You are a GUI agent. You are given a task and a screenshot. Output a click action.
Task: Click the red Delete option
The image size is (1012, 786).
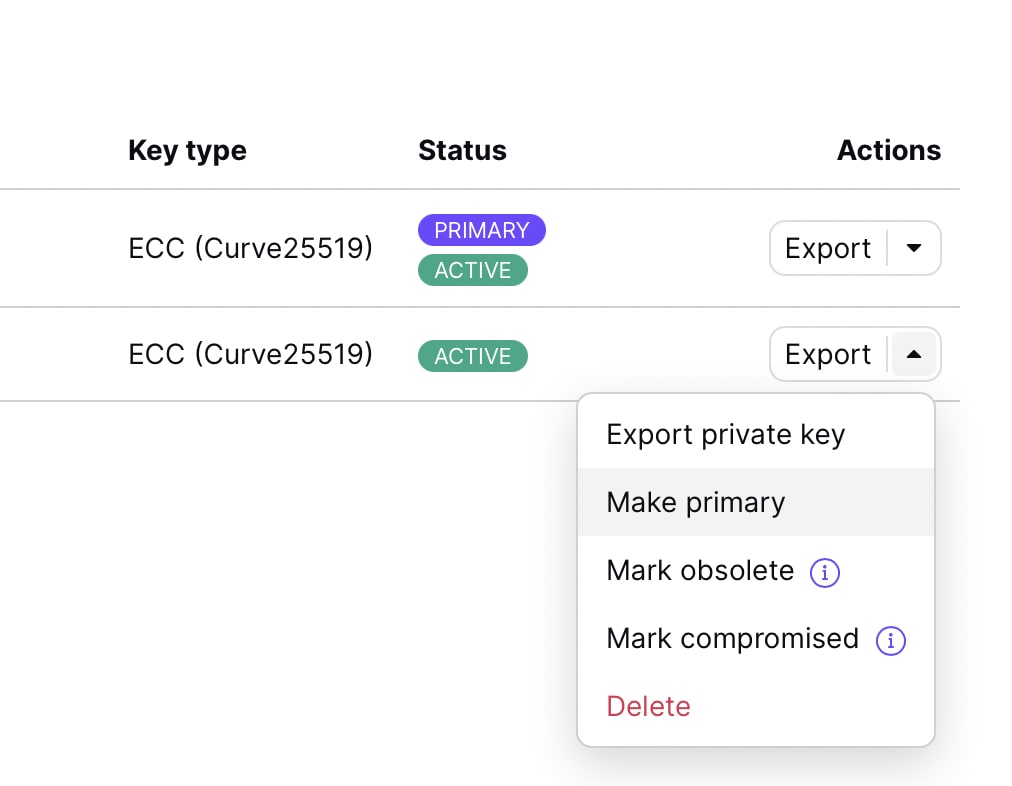click(648, 707)
